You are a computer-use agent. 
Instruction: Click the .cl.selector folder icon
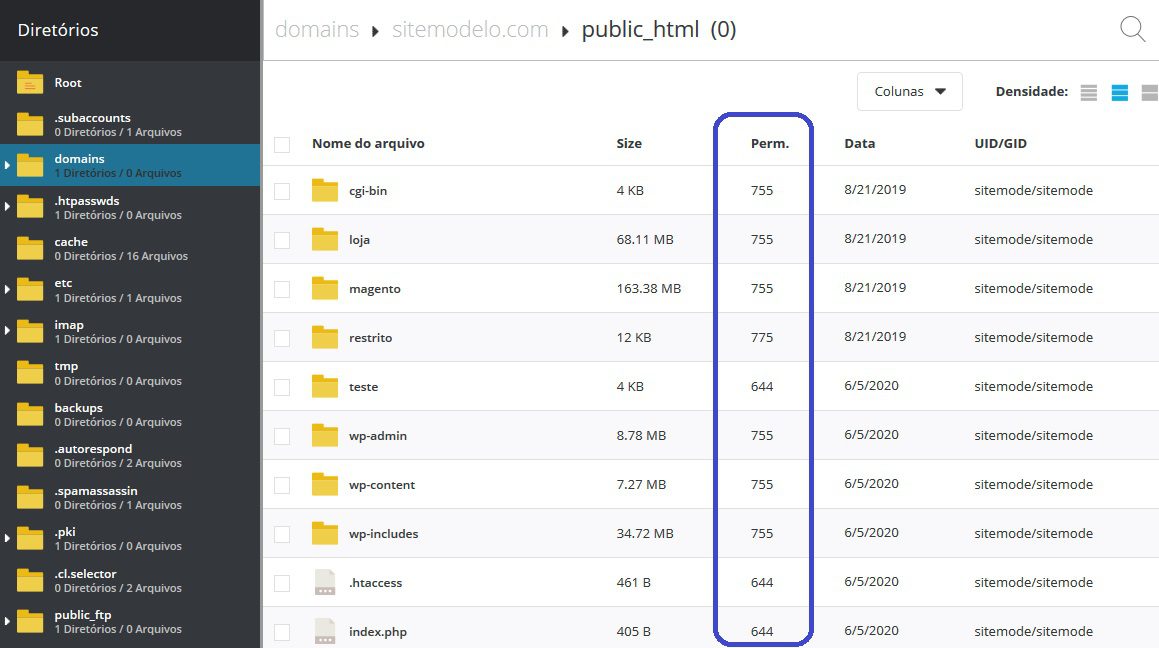pos(30,580)
